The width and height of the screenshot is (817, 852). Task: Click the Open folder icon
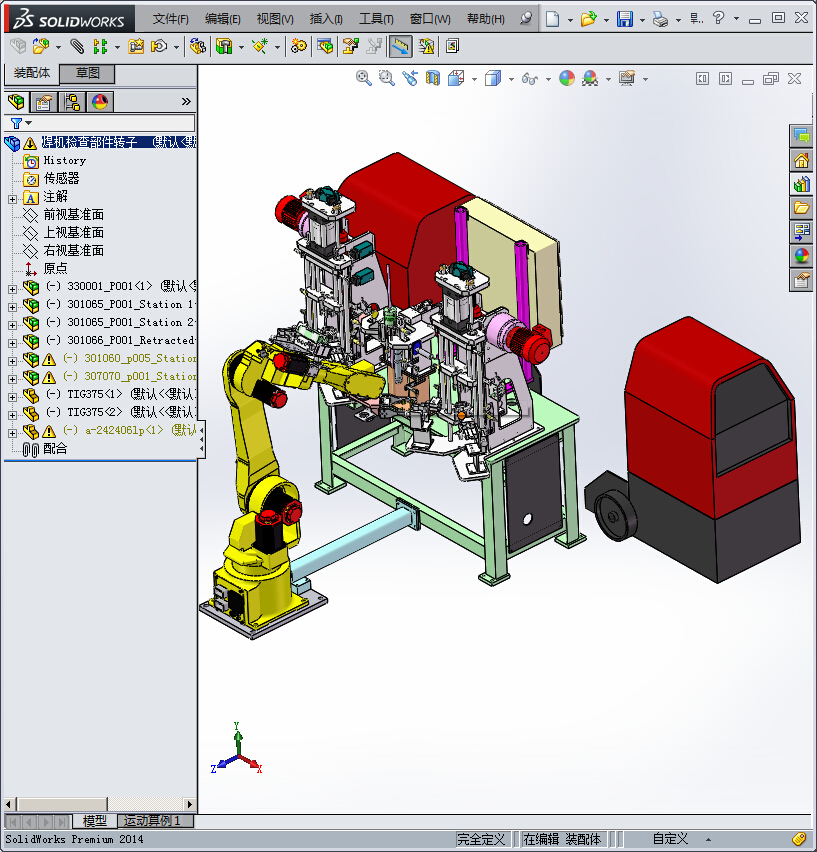pyautogui.click(x=588, y=19)
